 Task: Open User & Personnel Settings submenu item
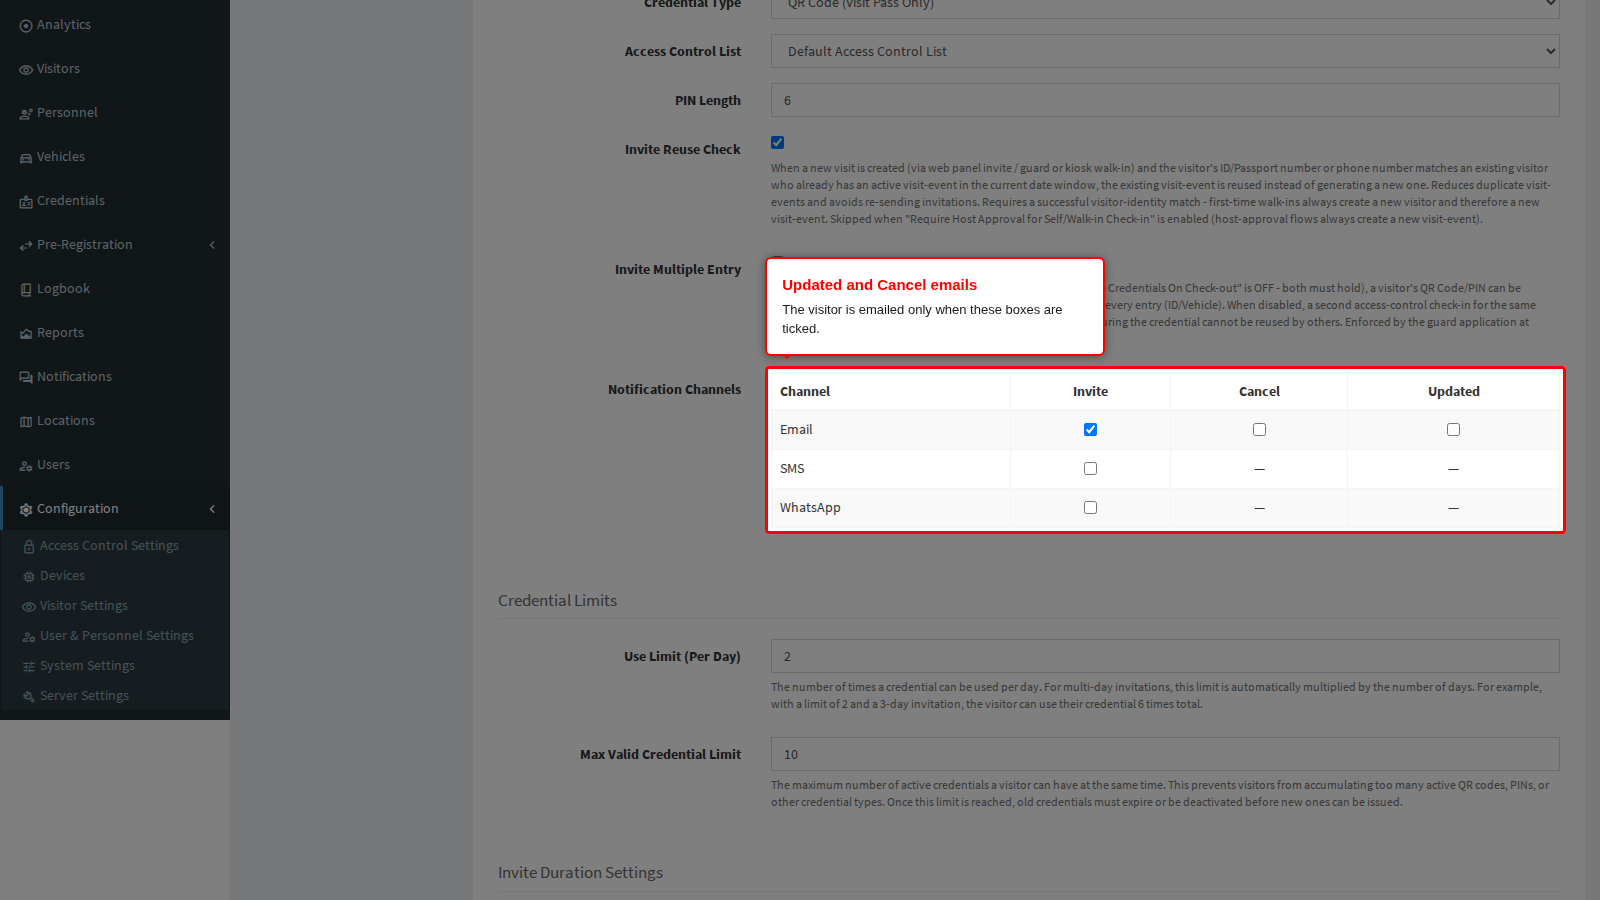point(117,636)
